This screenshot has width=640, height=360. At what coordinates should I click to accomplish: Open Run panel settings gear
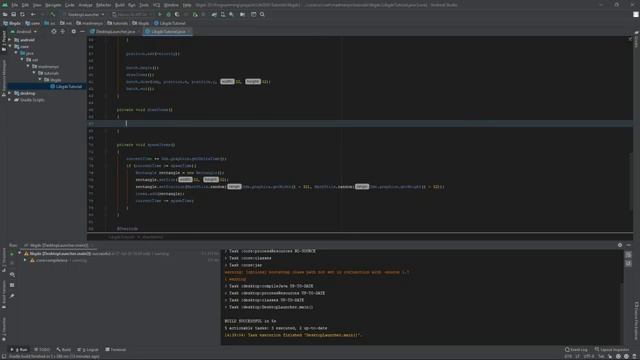[x=620, y=245]
